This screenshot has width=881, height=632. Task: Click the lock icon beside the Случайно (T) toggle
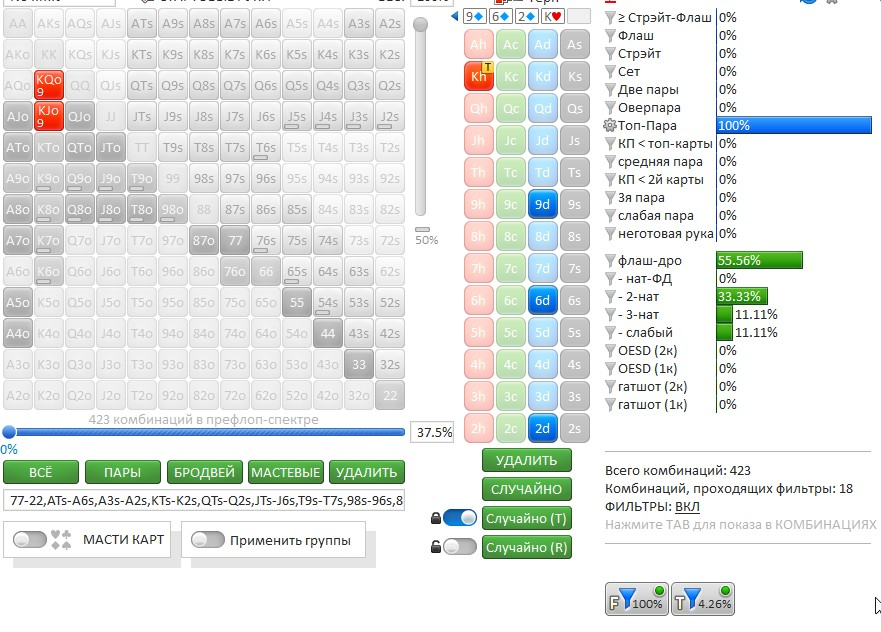tap(435, 518)
